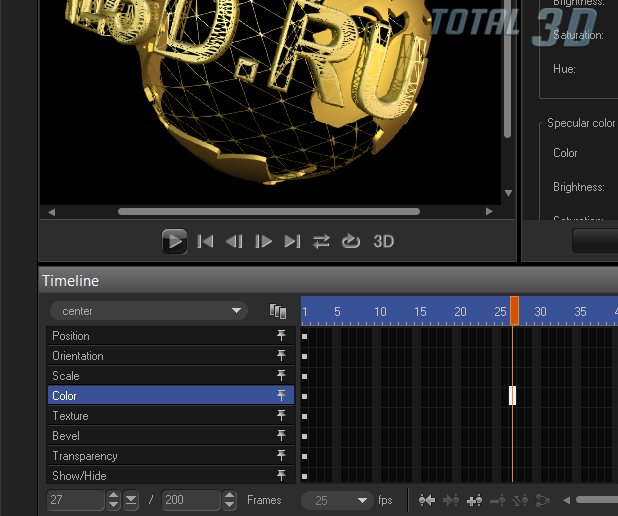The image size is (618, 516).
Task: Toggle ping-pong playback mode icon
Action: point(321,241)
